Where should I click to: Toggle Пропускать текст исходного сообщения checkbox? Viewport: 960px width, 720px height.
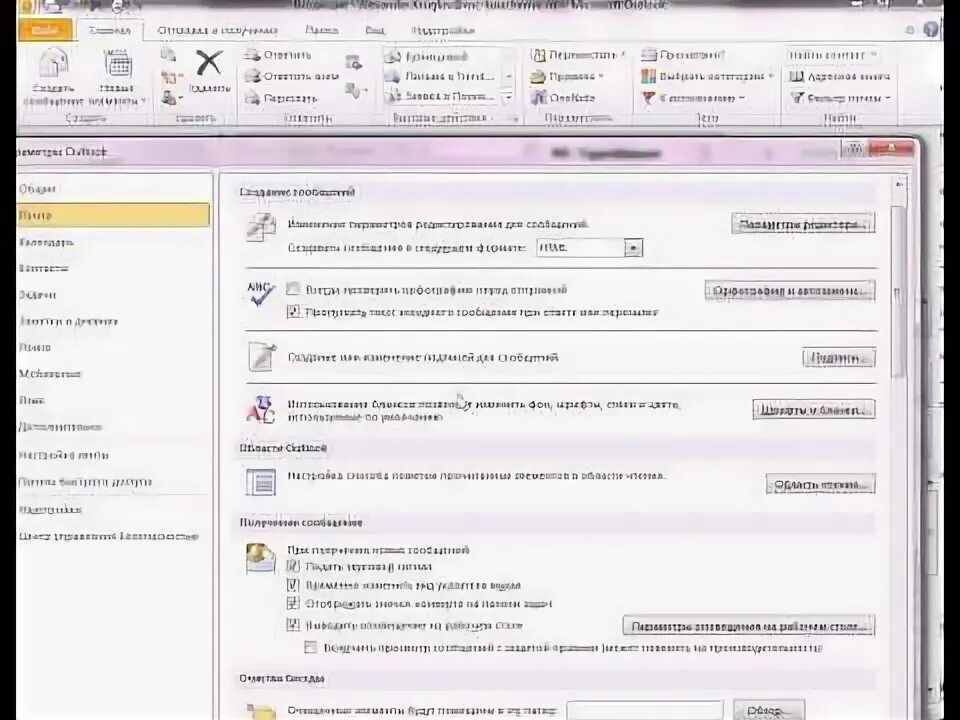293,312
